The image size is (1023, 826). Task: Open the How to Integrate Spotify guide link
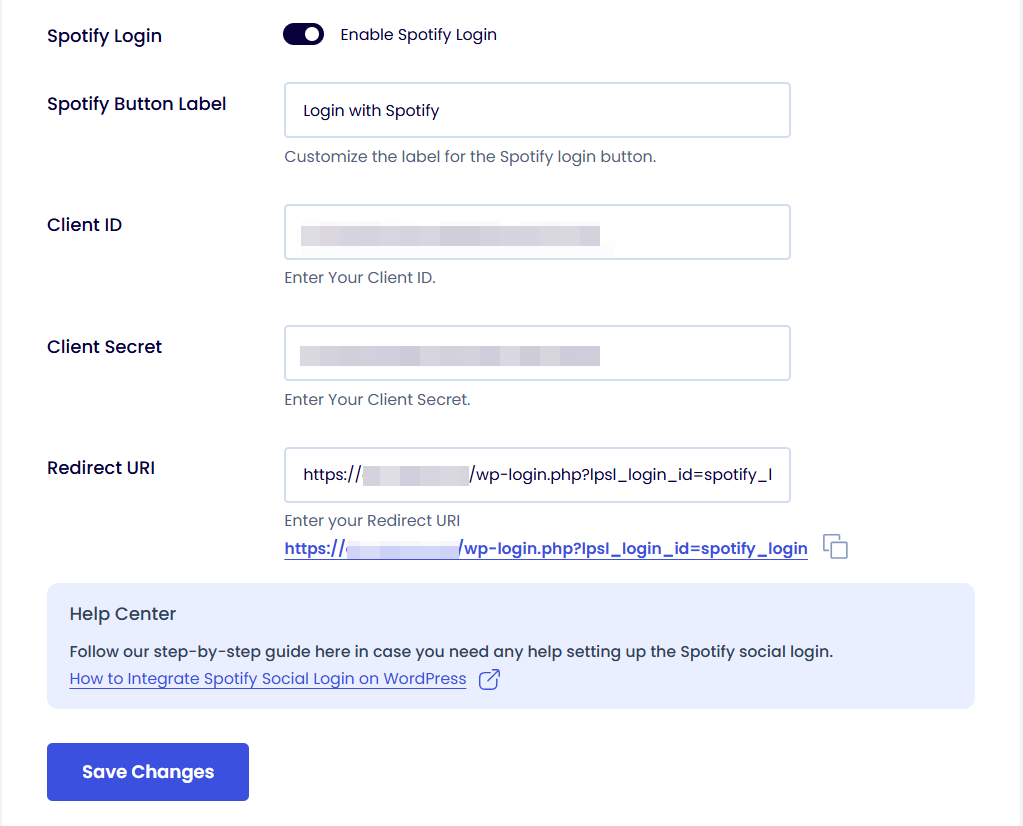(x=268, y=679)
